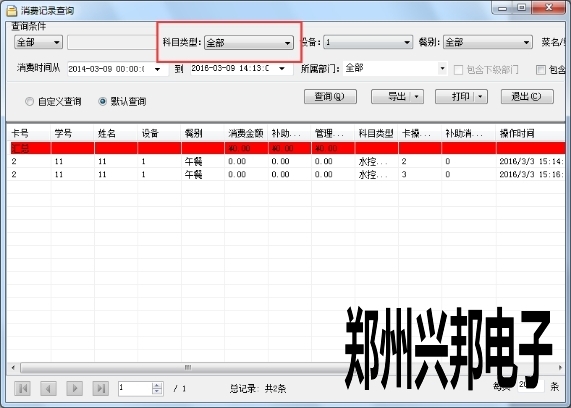Image resolution: width=571 pixels, height=408 pixels.
Task: Toggle 包含下级部门 checkbox
Action: 458,70
